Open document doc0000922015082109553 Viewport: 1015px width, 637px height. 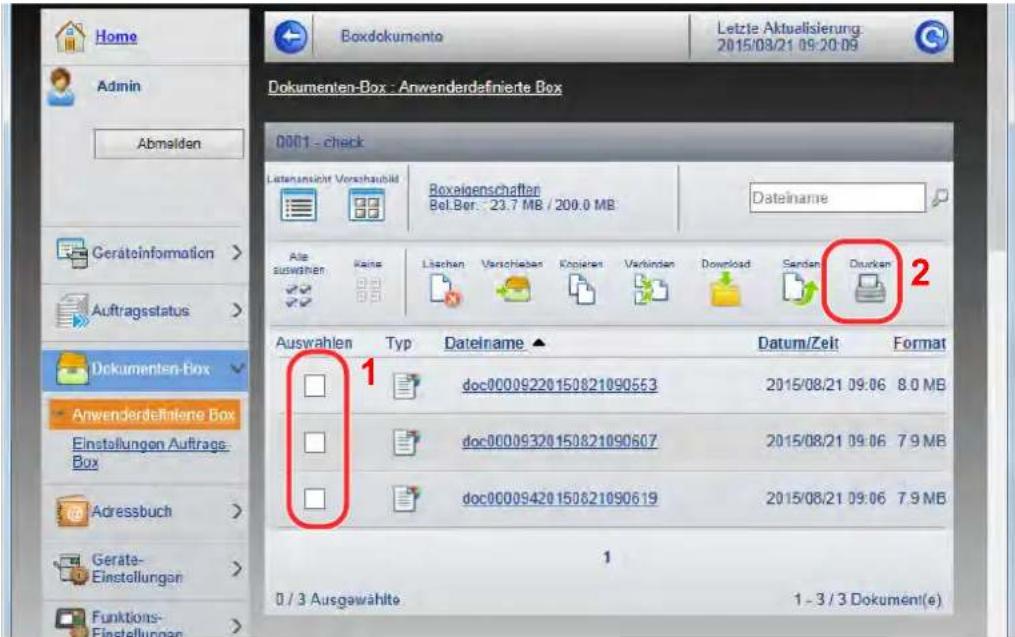click(x=559, y=385)
